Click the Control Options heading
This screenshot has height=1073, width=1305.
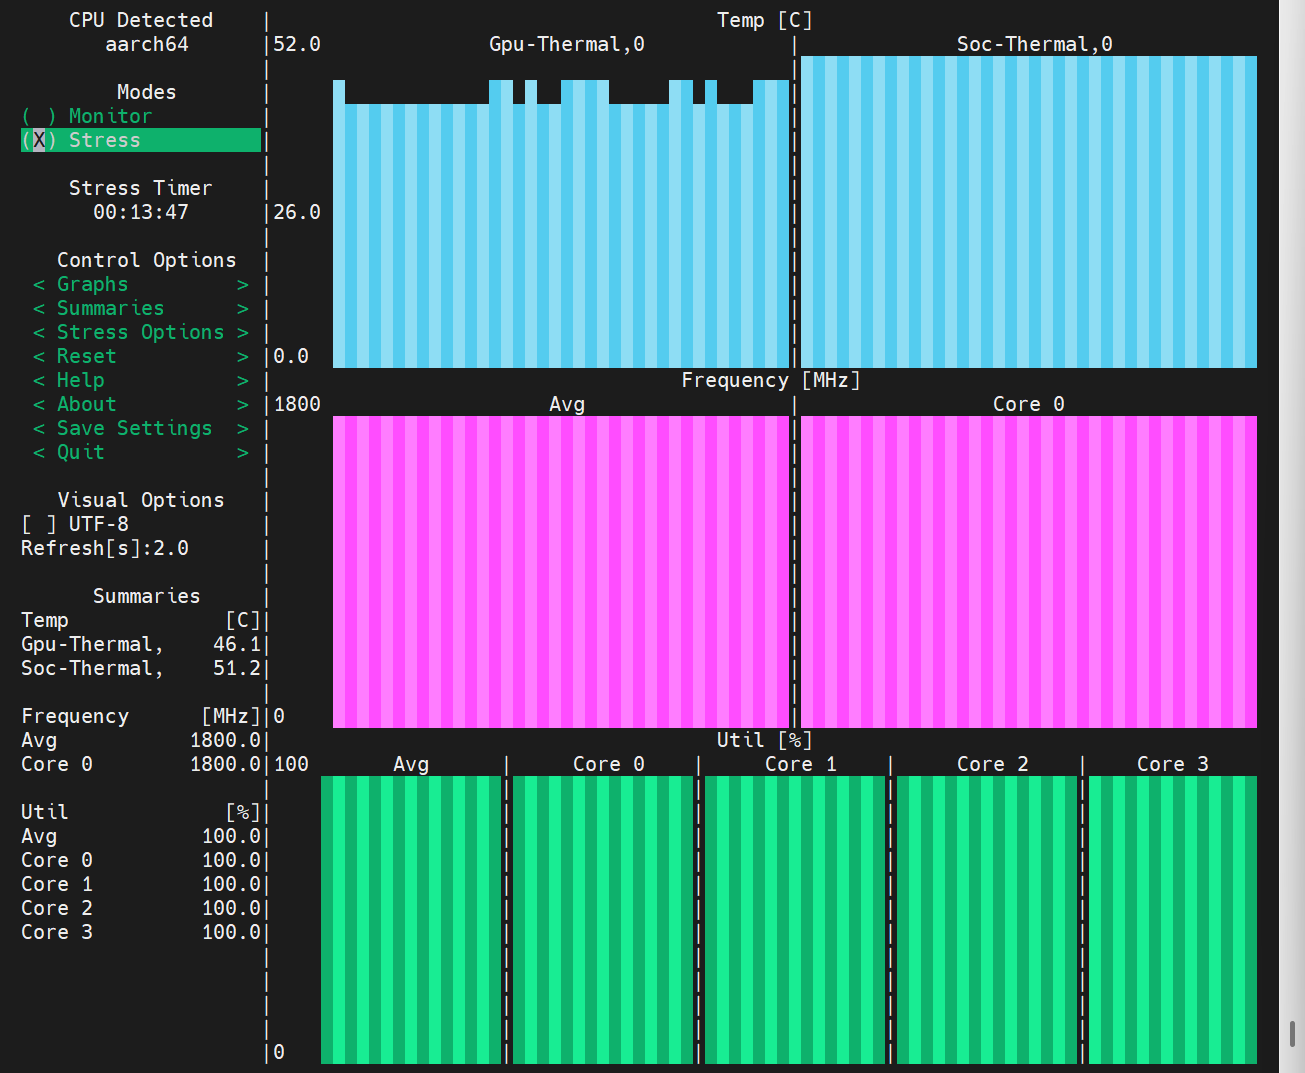tap(147, 260)
